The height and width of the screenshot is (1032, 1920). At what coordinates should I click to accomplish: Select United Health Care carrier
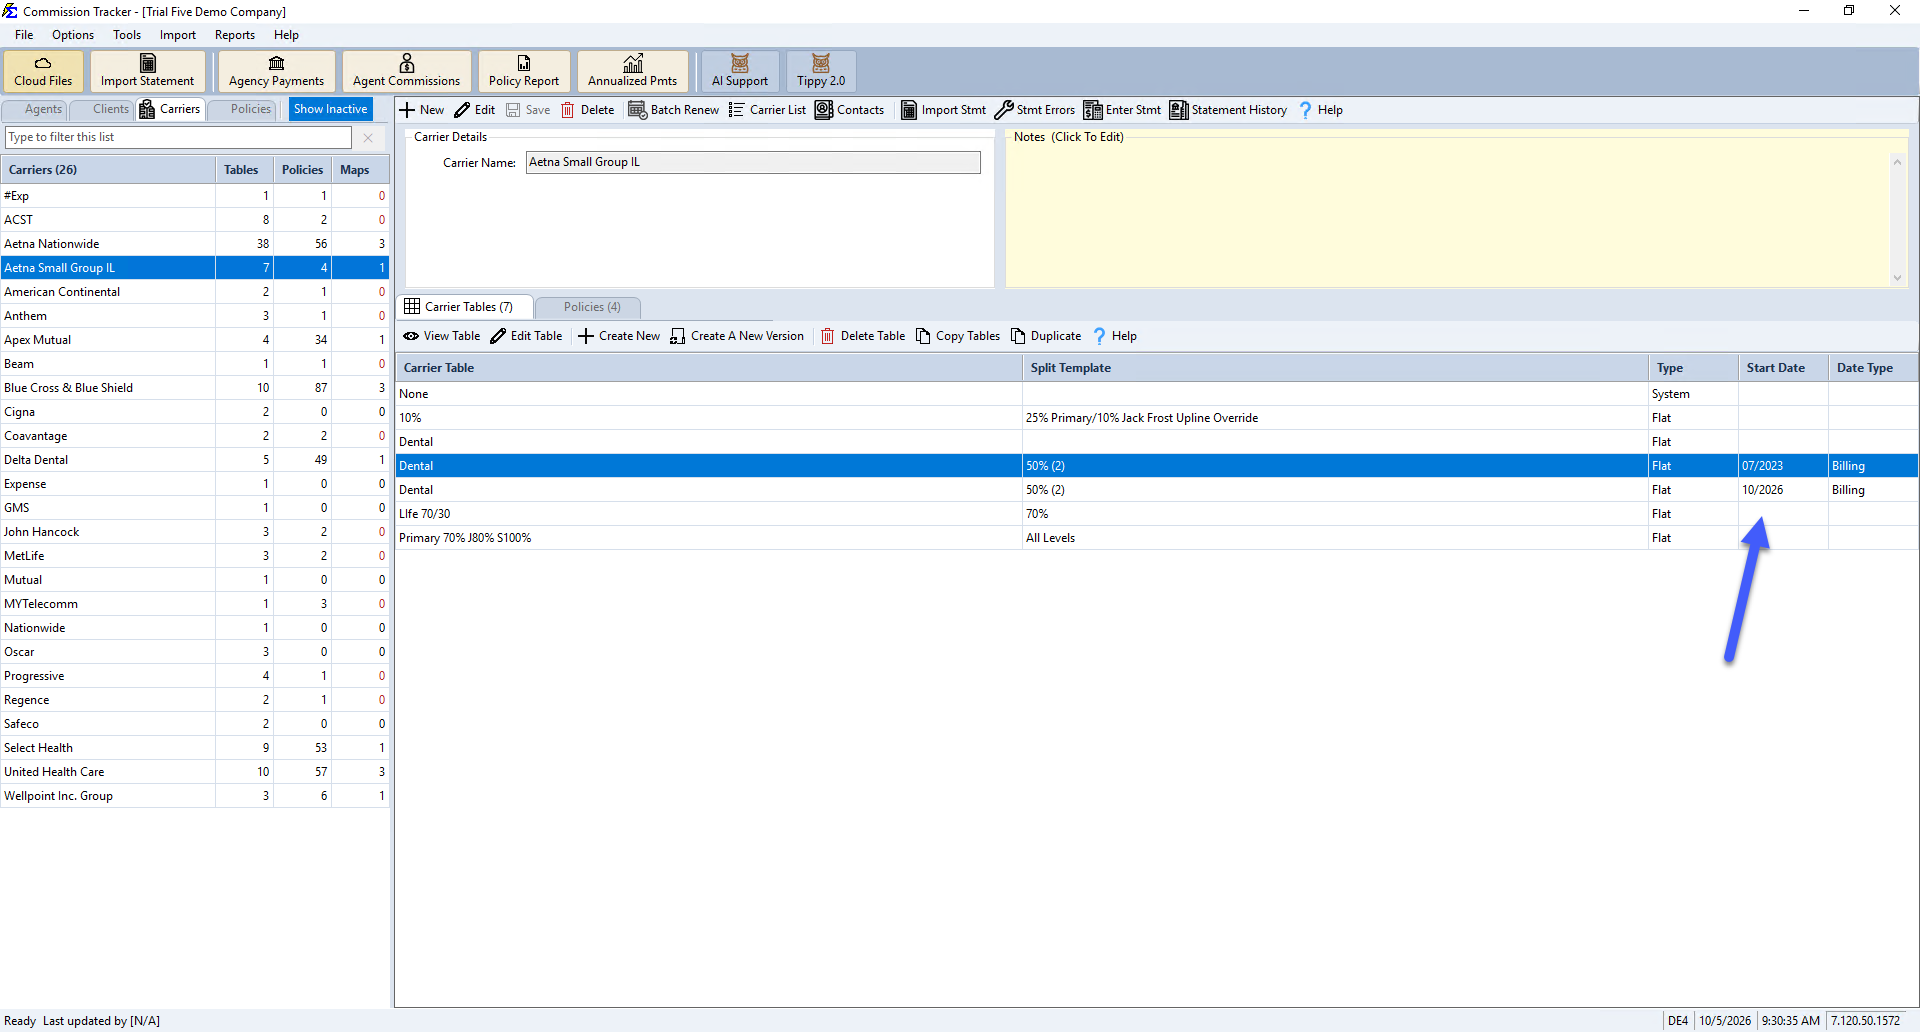194,772
